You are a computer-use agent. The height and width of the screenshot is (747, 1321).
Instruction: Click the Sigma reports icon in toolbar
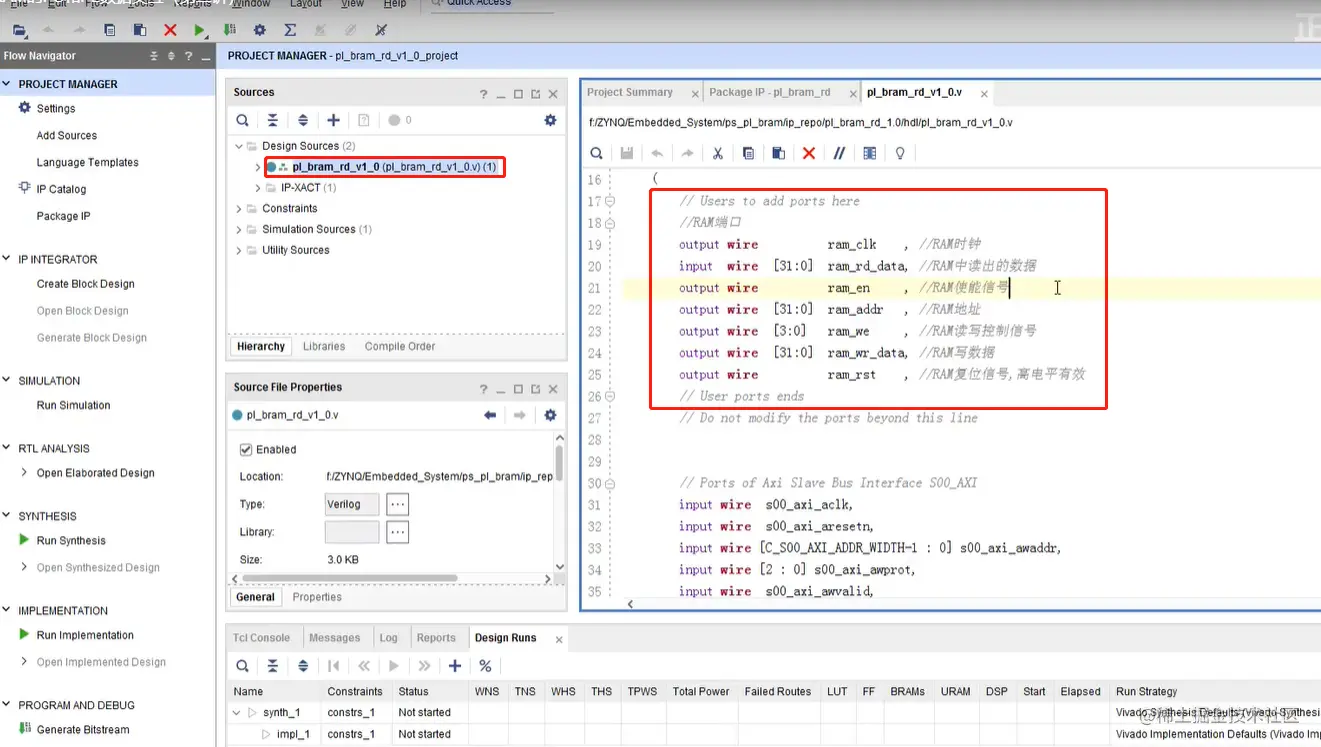[x=291, y=31]
